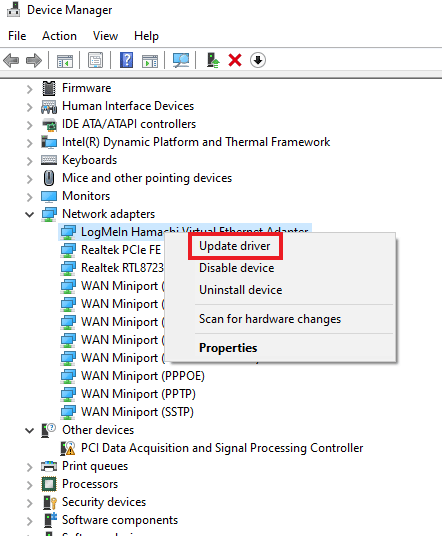The image size is (442, 536).
Task: Click the Processors category icon
Action: [49, 484]
